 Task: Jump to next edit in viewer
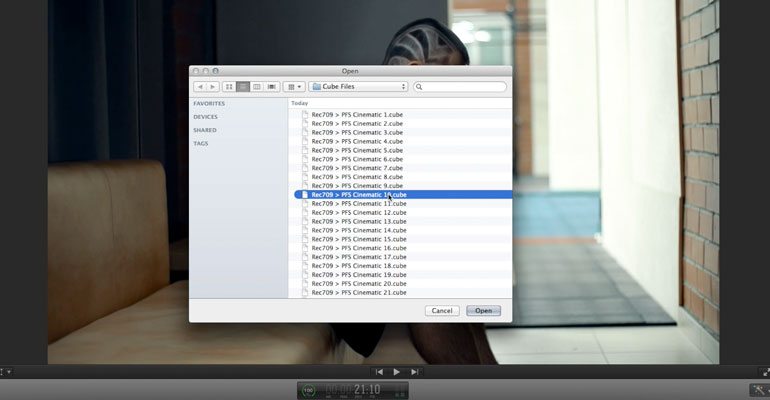click(414, 372)
